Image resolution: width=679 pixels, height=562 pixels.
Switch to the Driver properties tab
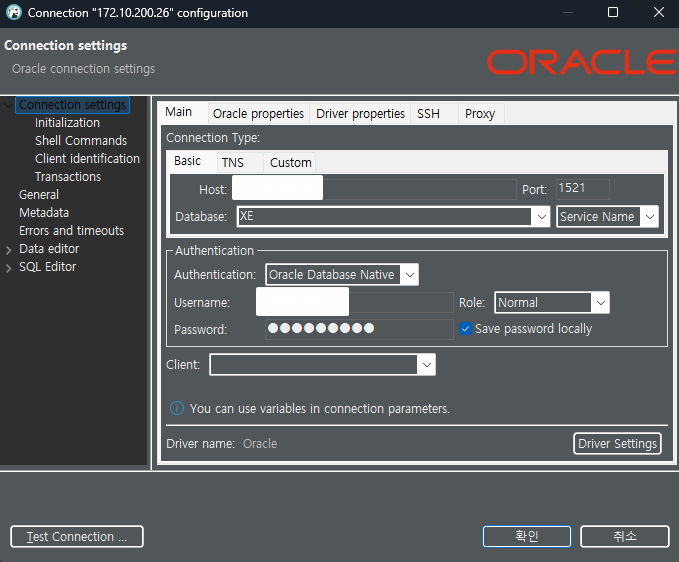(x=360, y=114)
